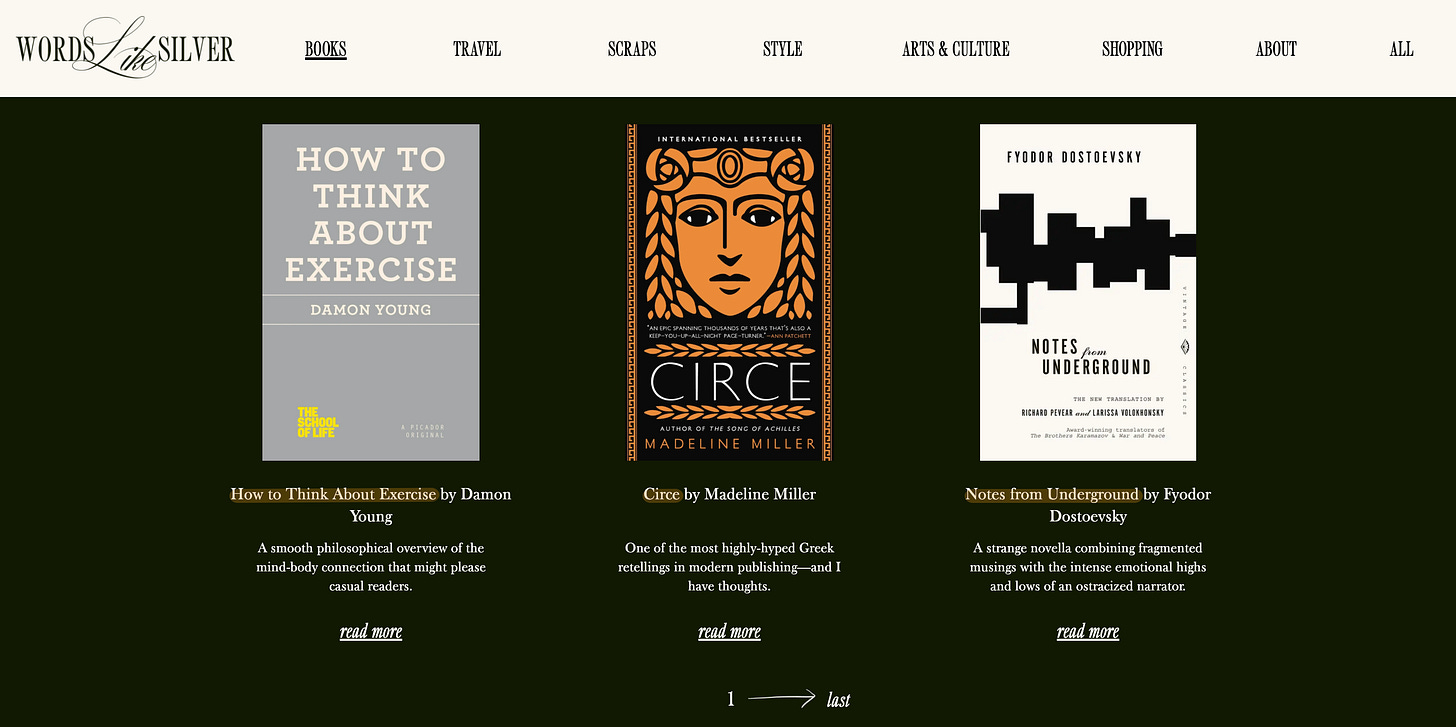This screenshot has height=727, width=1456.
Task: Click the next page arrow
Action: 782,698
